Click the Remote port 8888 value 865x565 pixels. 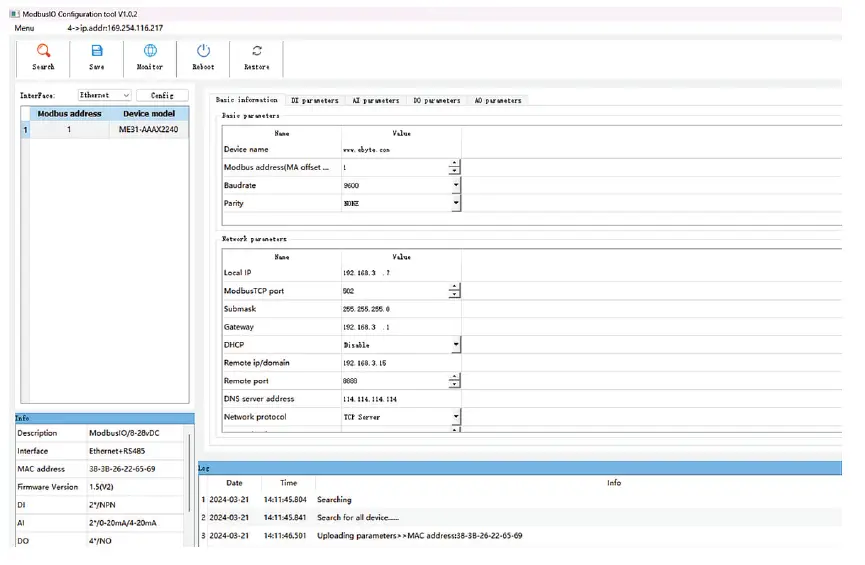[x=350, y=381]
